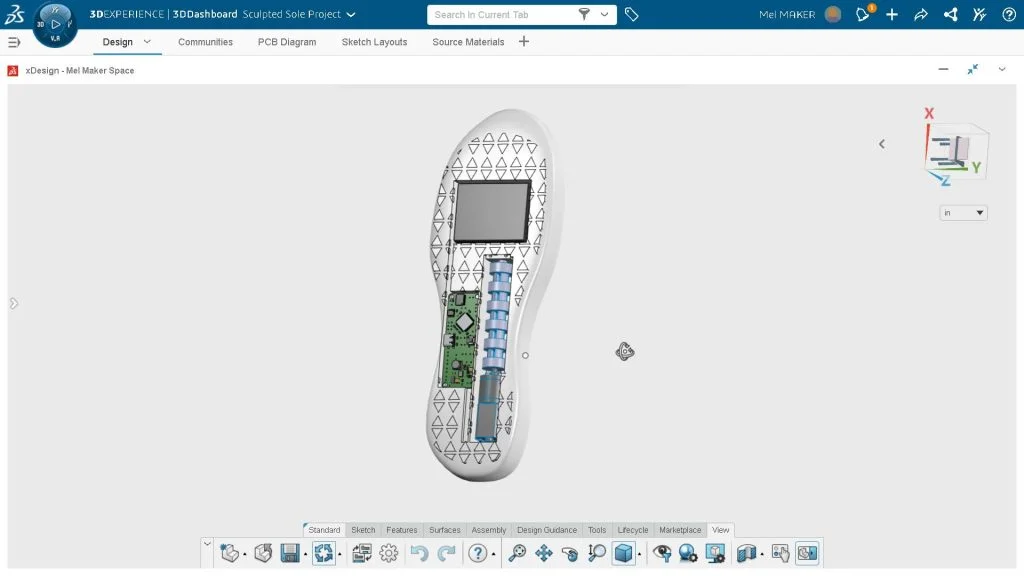Open Mel MAKER profile avatar

click(833, 14)
